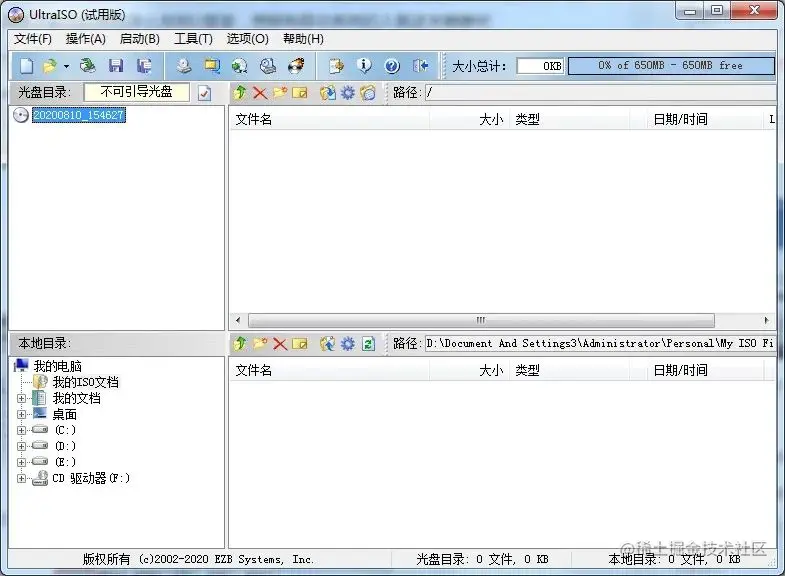Click the Save floppy disk toolbar icon
Image resolution: width=785 pixels, height=576 pixels.
116,66
